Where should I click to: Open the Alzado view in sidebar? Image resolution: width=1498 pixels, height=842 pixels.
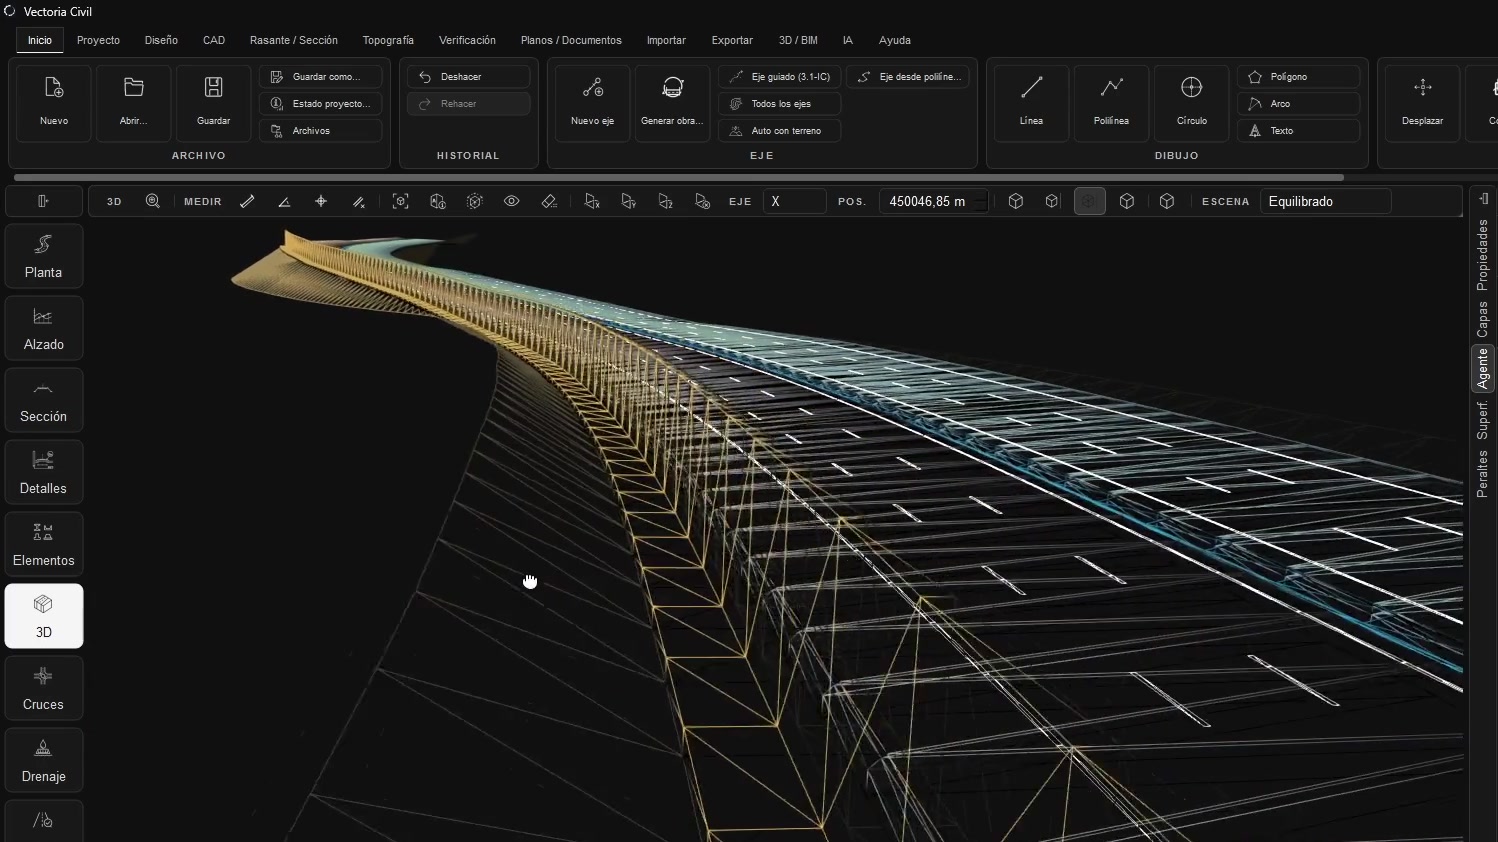[44, 328]
